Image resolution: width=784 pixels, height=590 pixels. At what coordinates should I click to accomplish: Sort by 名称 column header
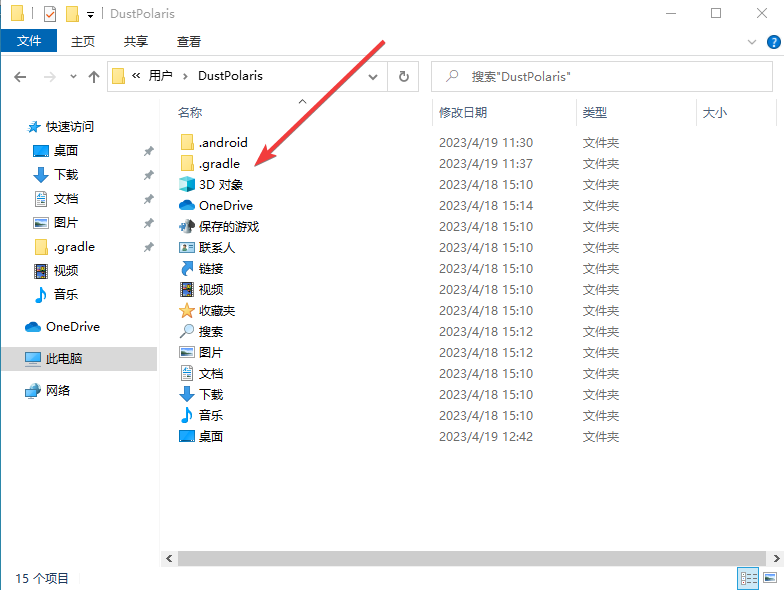190,112
